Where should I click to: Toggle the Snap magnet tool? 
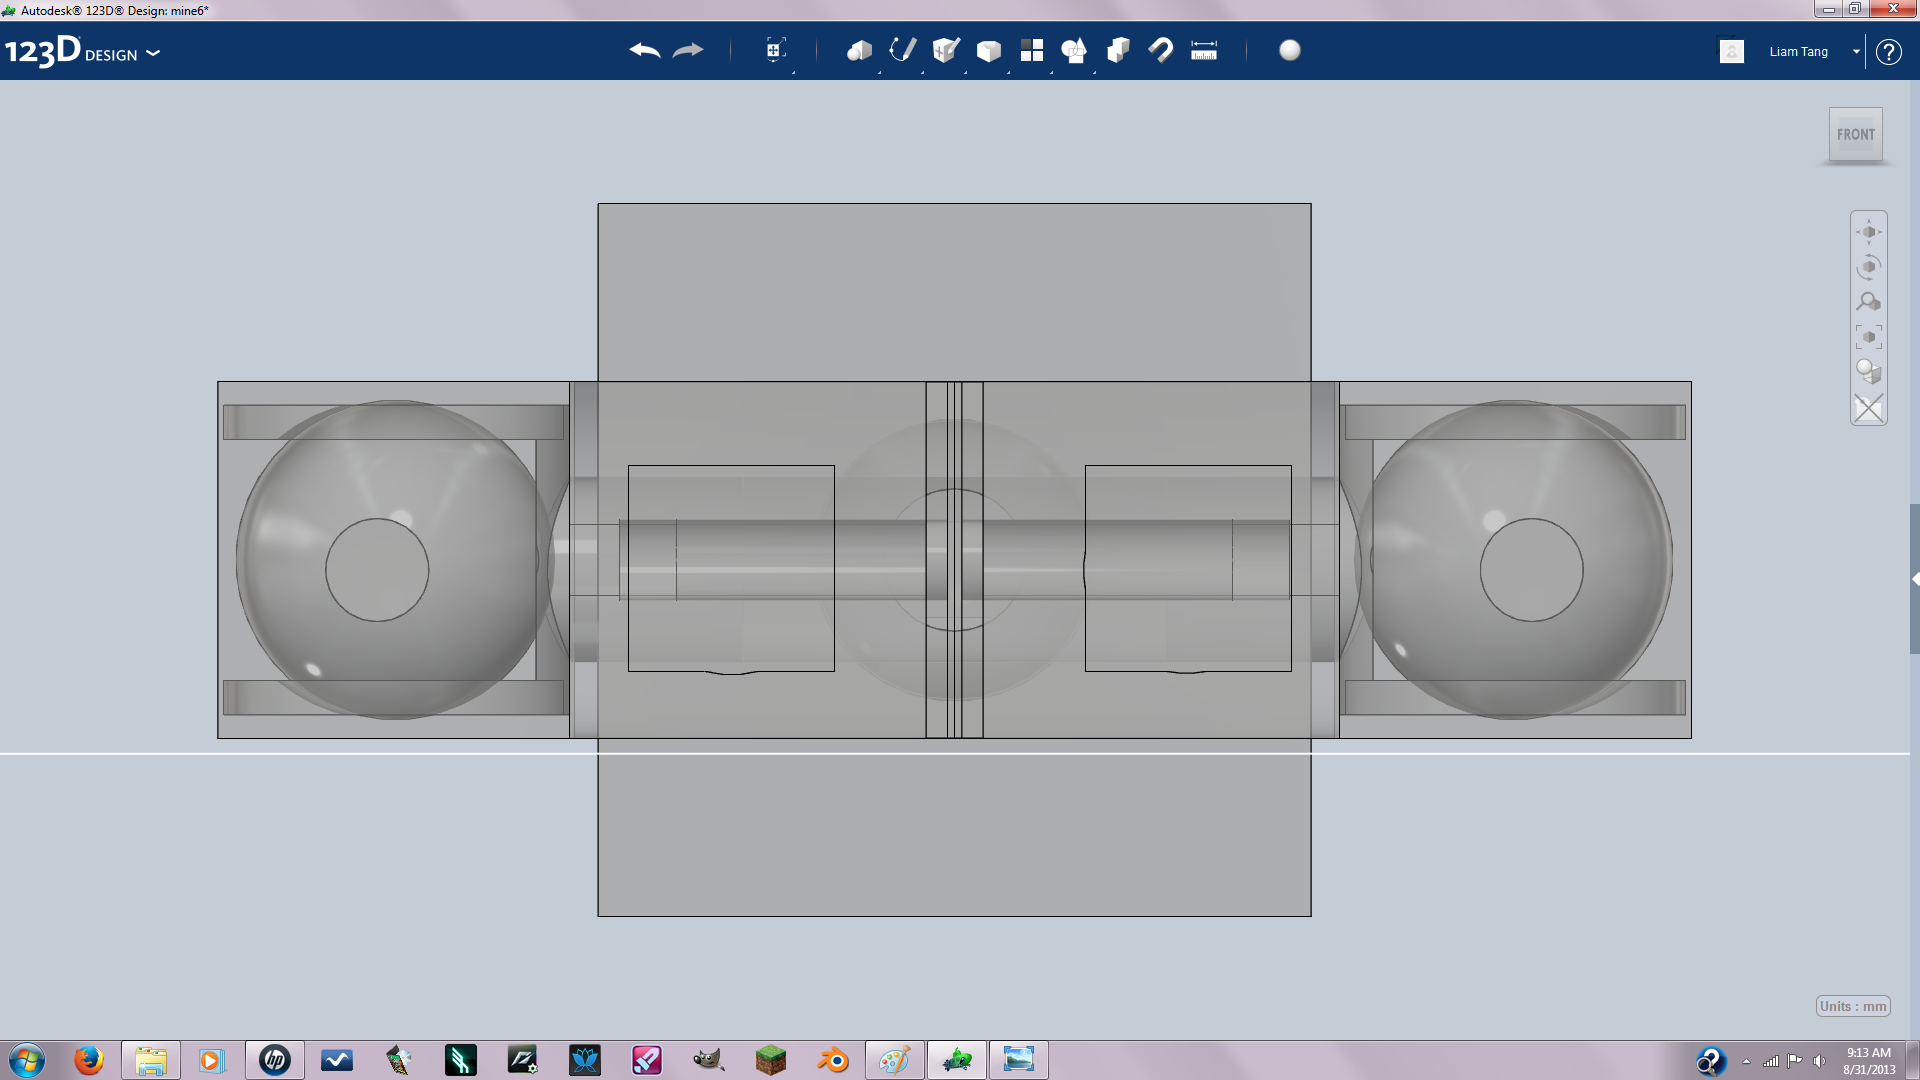[x=1161, y=50]
